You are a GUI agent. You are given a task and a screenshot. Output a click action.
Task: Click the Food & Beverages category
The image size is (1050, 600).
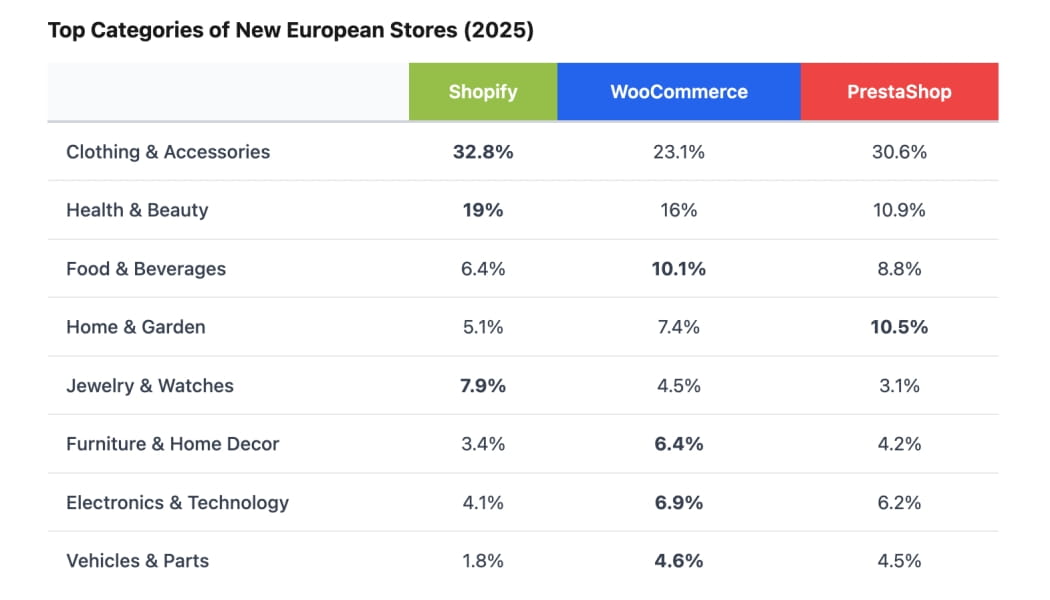pyautogui.click(x=146, y=269)
